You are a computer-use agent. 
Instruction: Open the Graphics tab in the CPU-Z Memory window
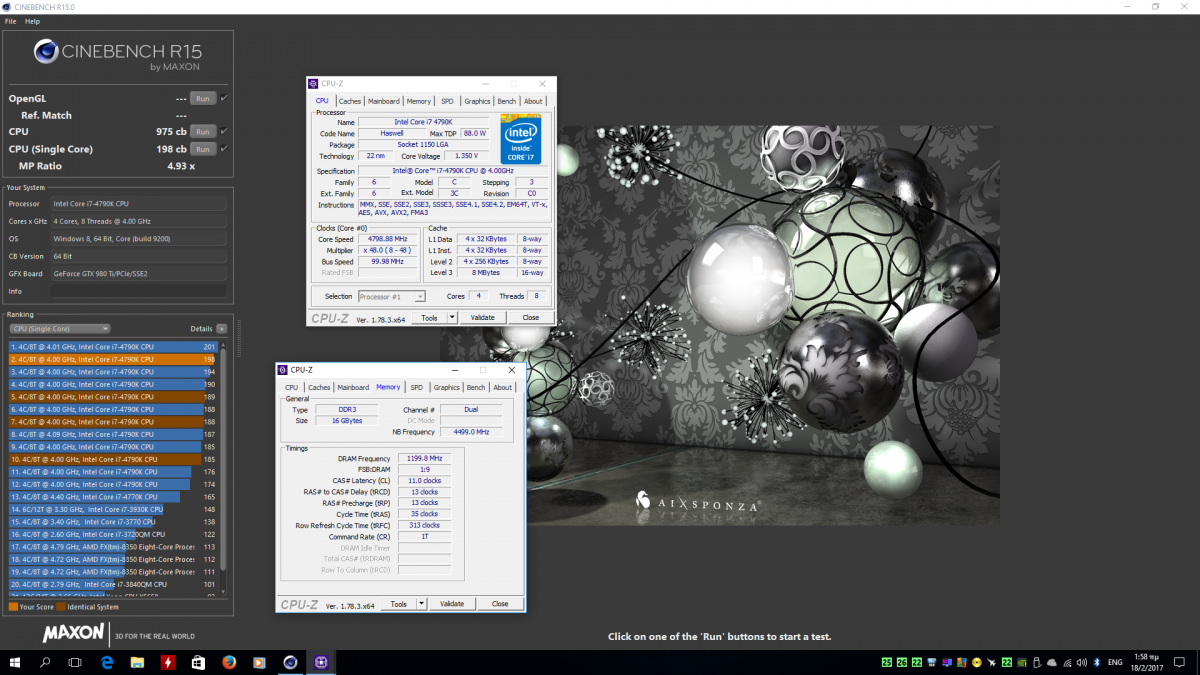(x=447, y=387)
